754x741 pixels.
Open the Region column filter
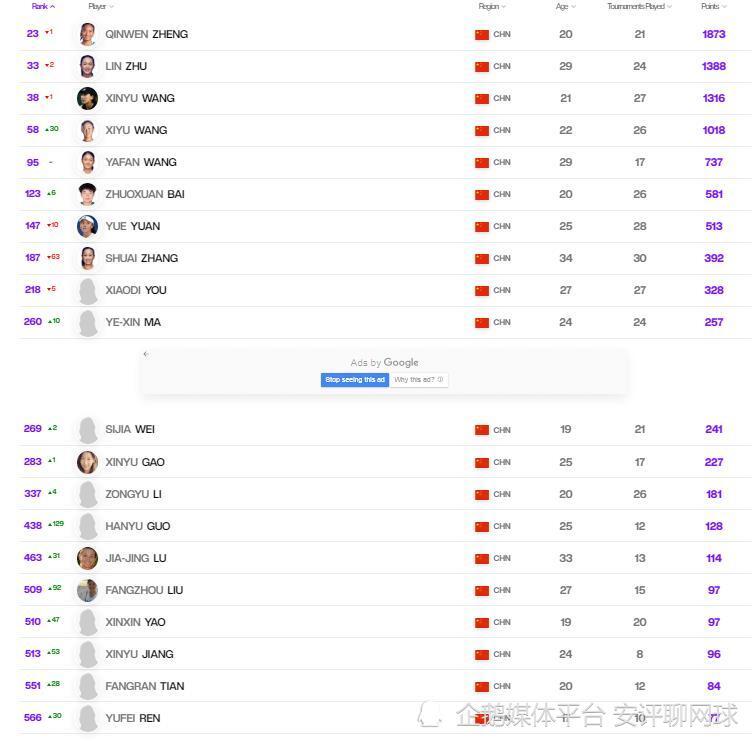[x=491, y=6]
